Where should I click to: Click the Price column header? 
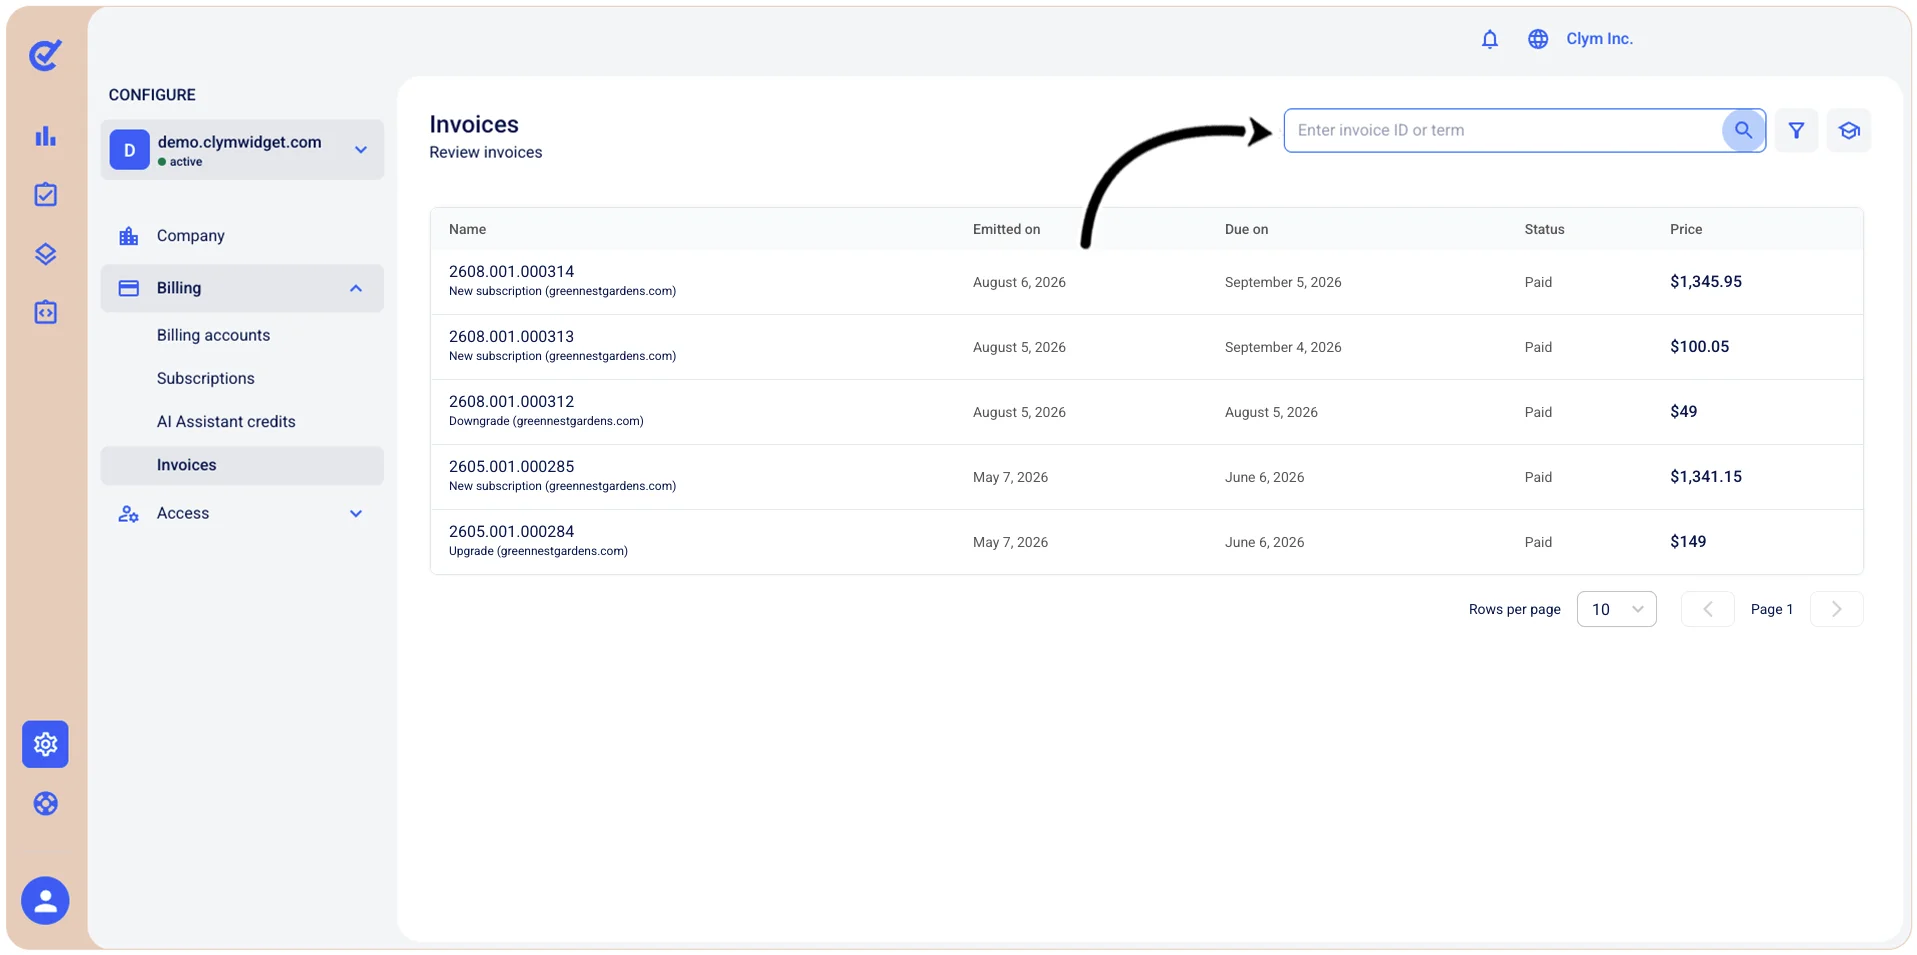(x=1686, y=229)
